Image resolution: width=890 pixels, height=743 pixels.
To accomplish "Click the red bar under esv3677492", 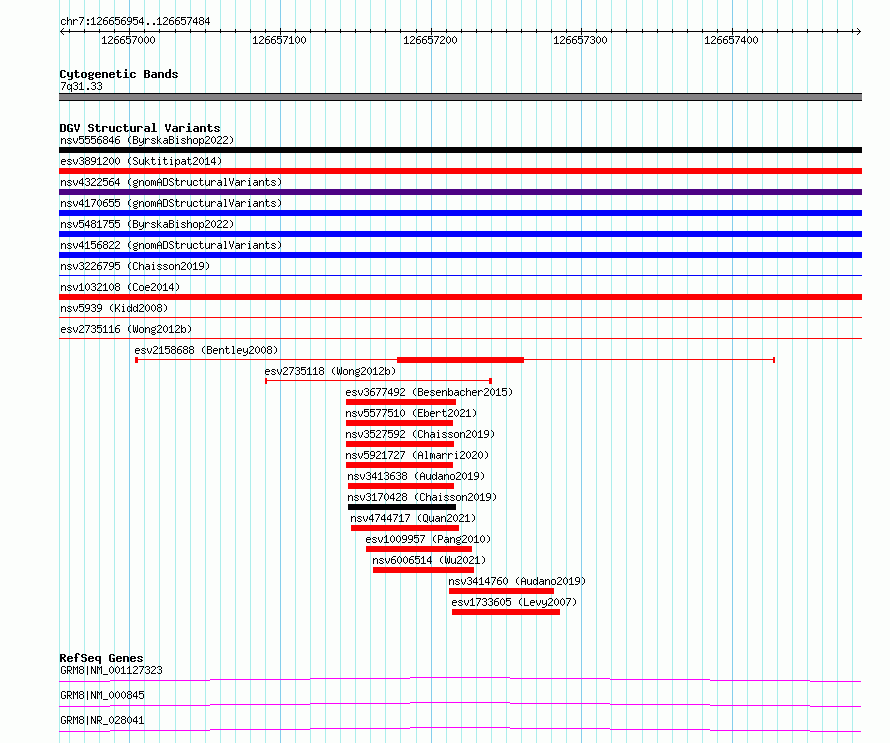I will (x=401, y=402).
